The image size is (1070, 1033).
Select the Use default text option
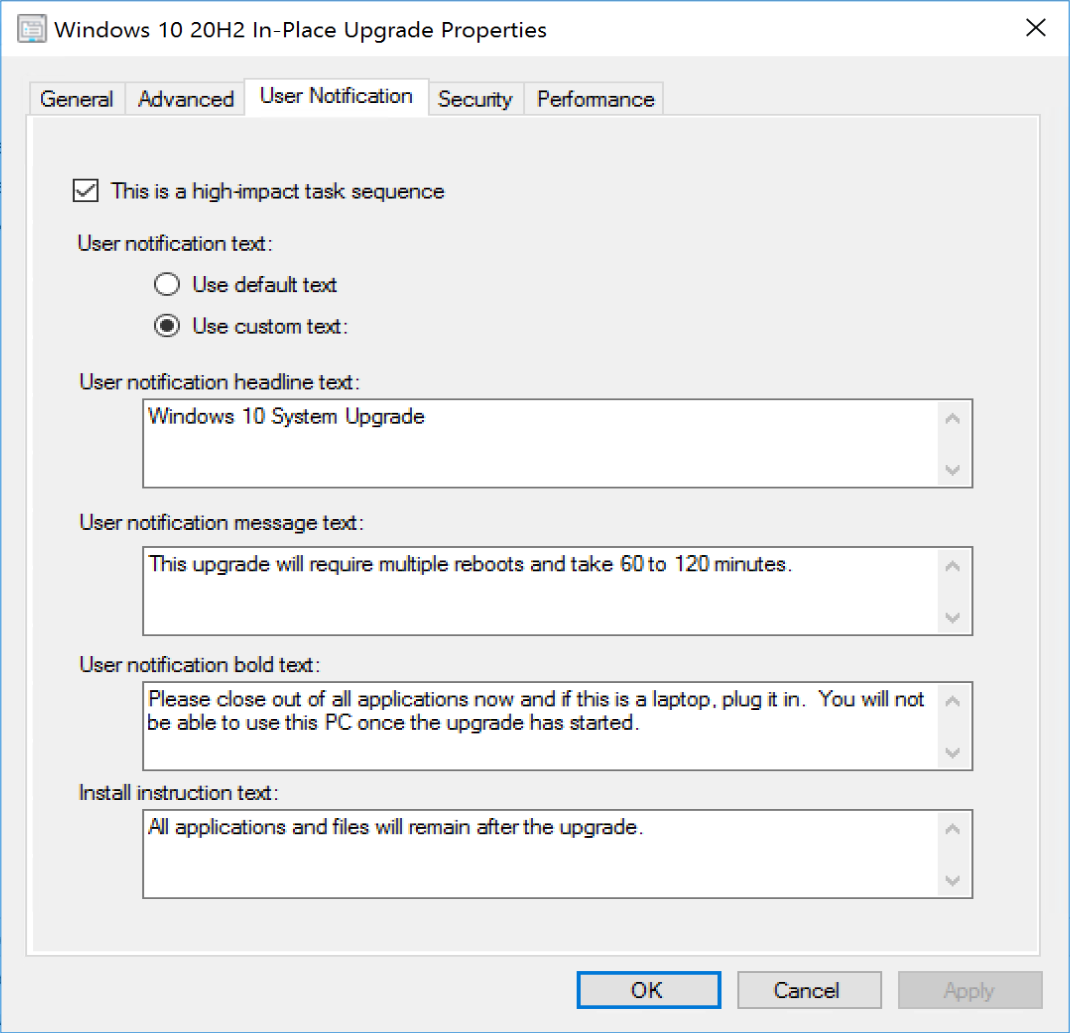(167, 284)
